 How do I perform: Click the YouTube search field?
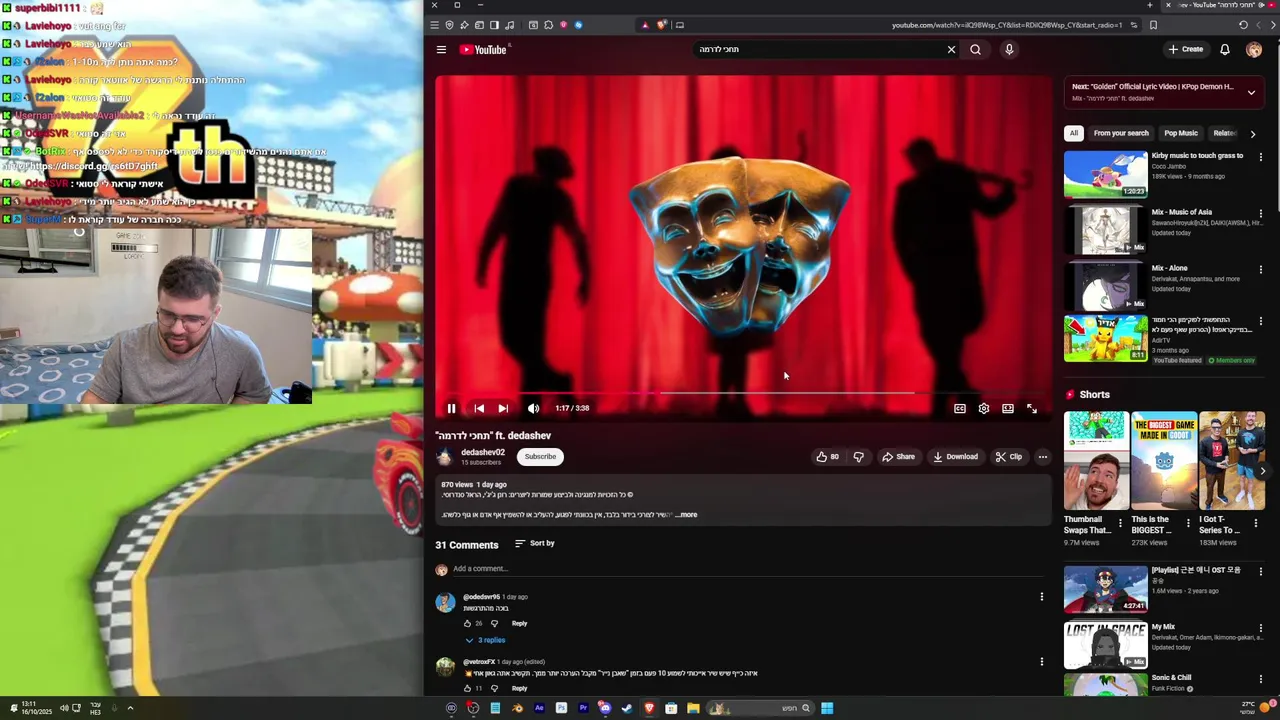pos(820,49)
